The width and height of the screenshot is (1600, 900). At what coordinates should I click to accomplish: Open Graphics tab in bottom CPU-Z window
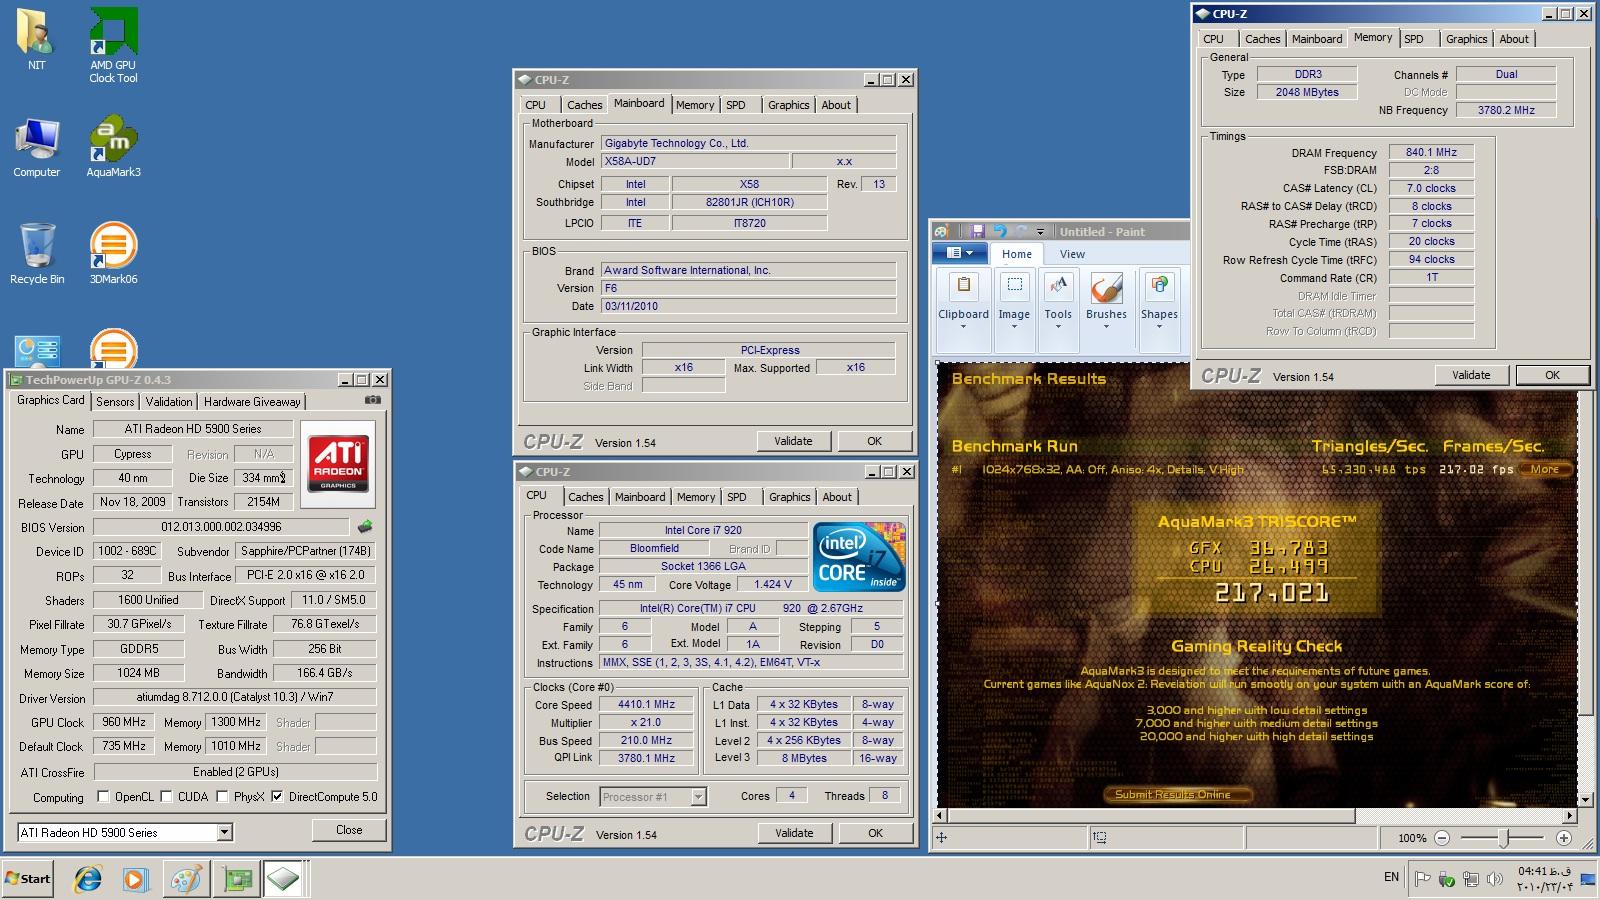click(789, 497)
